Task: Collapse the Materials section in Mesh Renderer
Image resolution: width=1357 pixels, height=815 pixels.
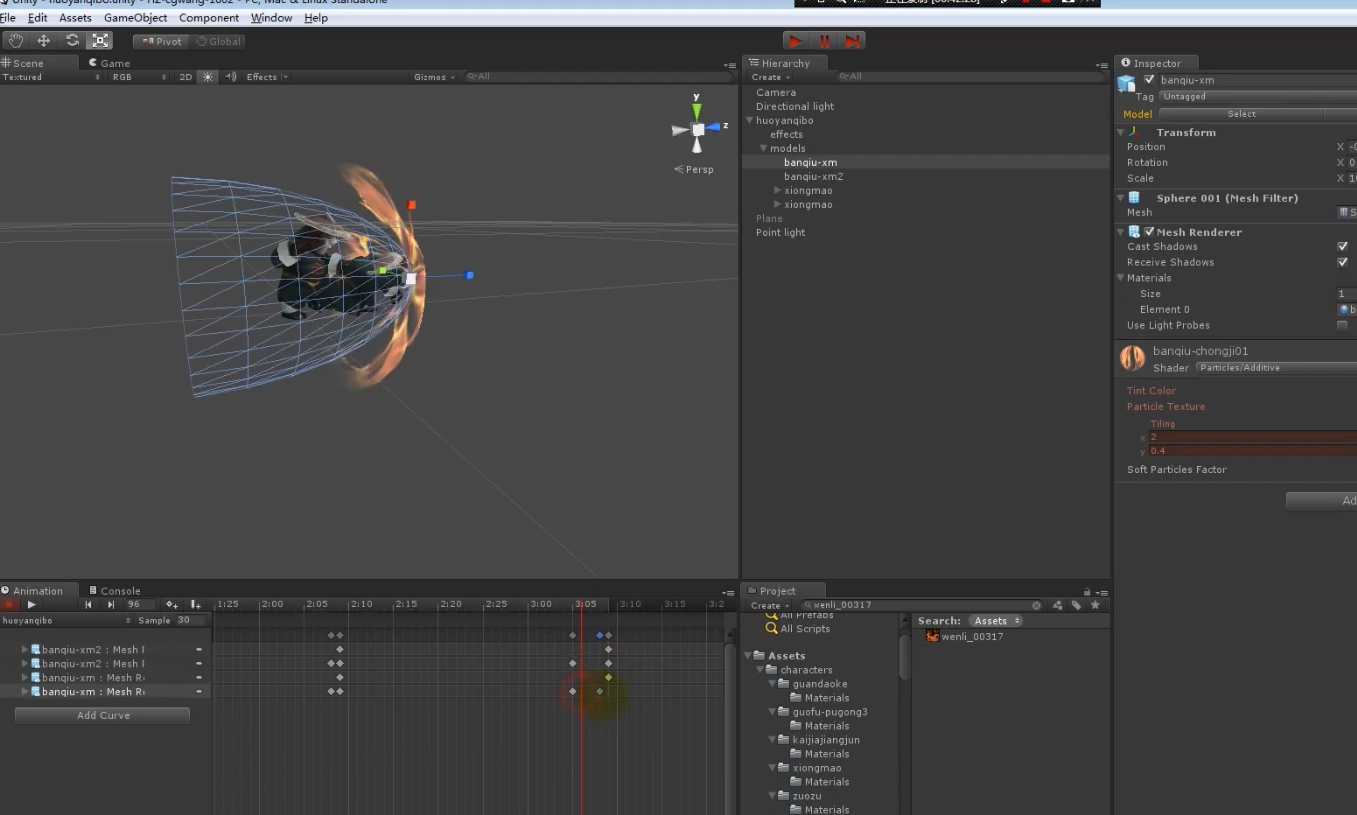Action: coord(1121,278)
